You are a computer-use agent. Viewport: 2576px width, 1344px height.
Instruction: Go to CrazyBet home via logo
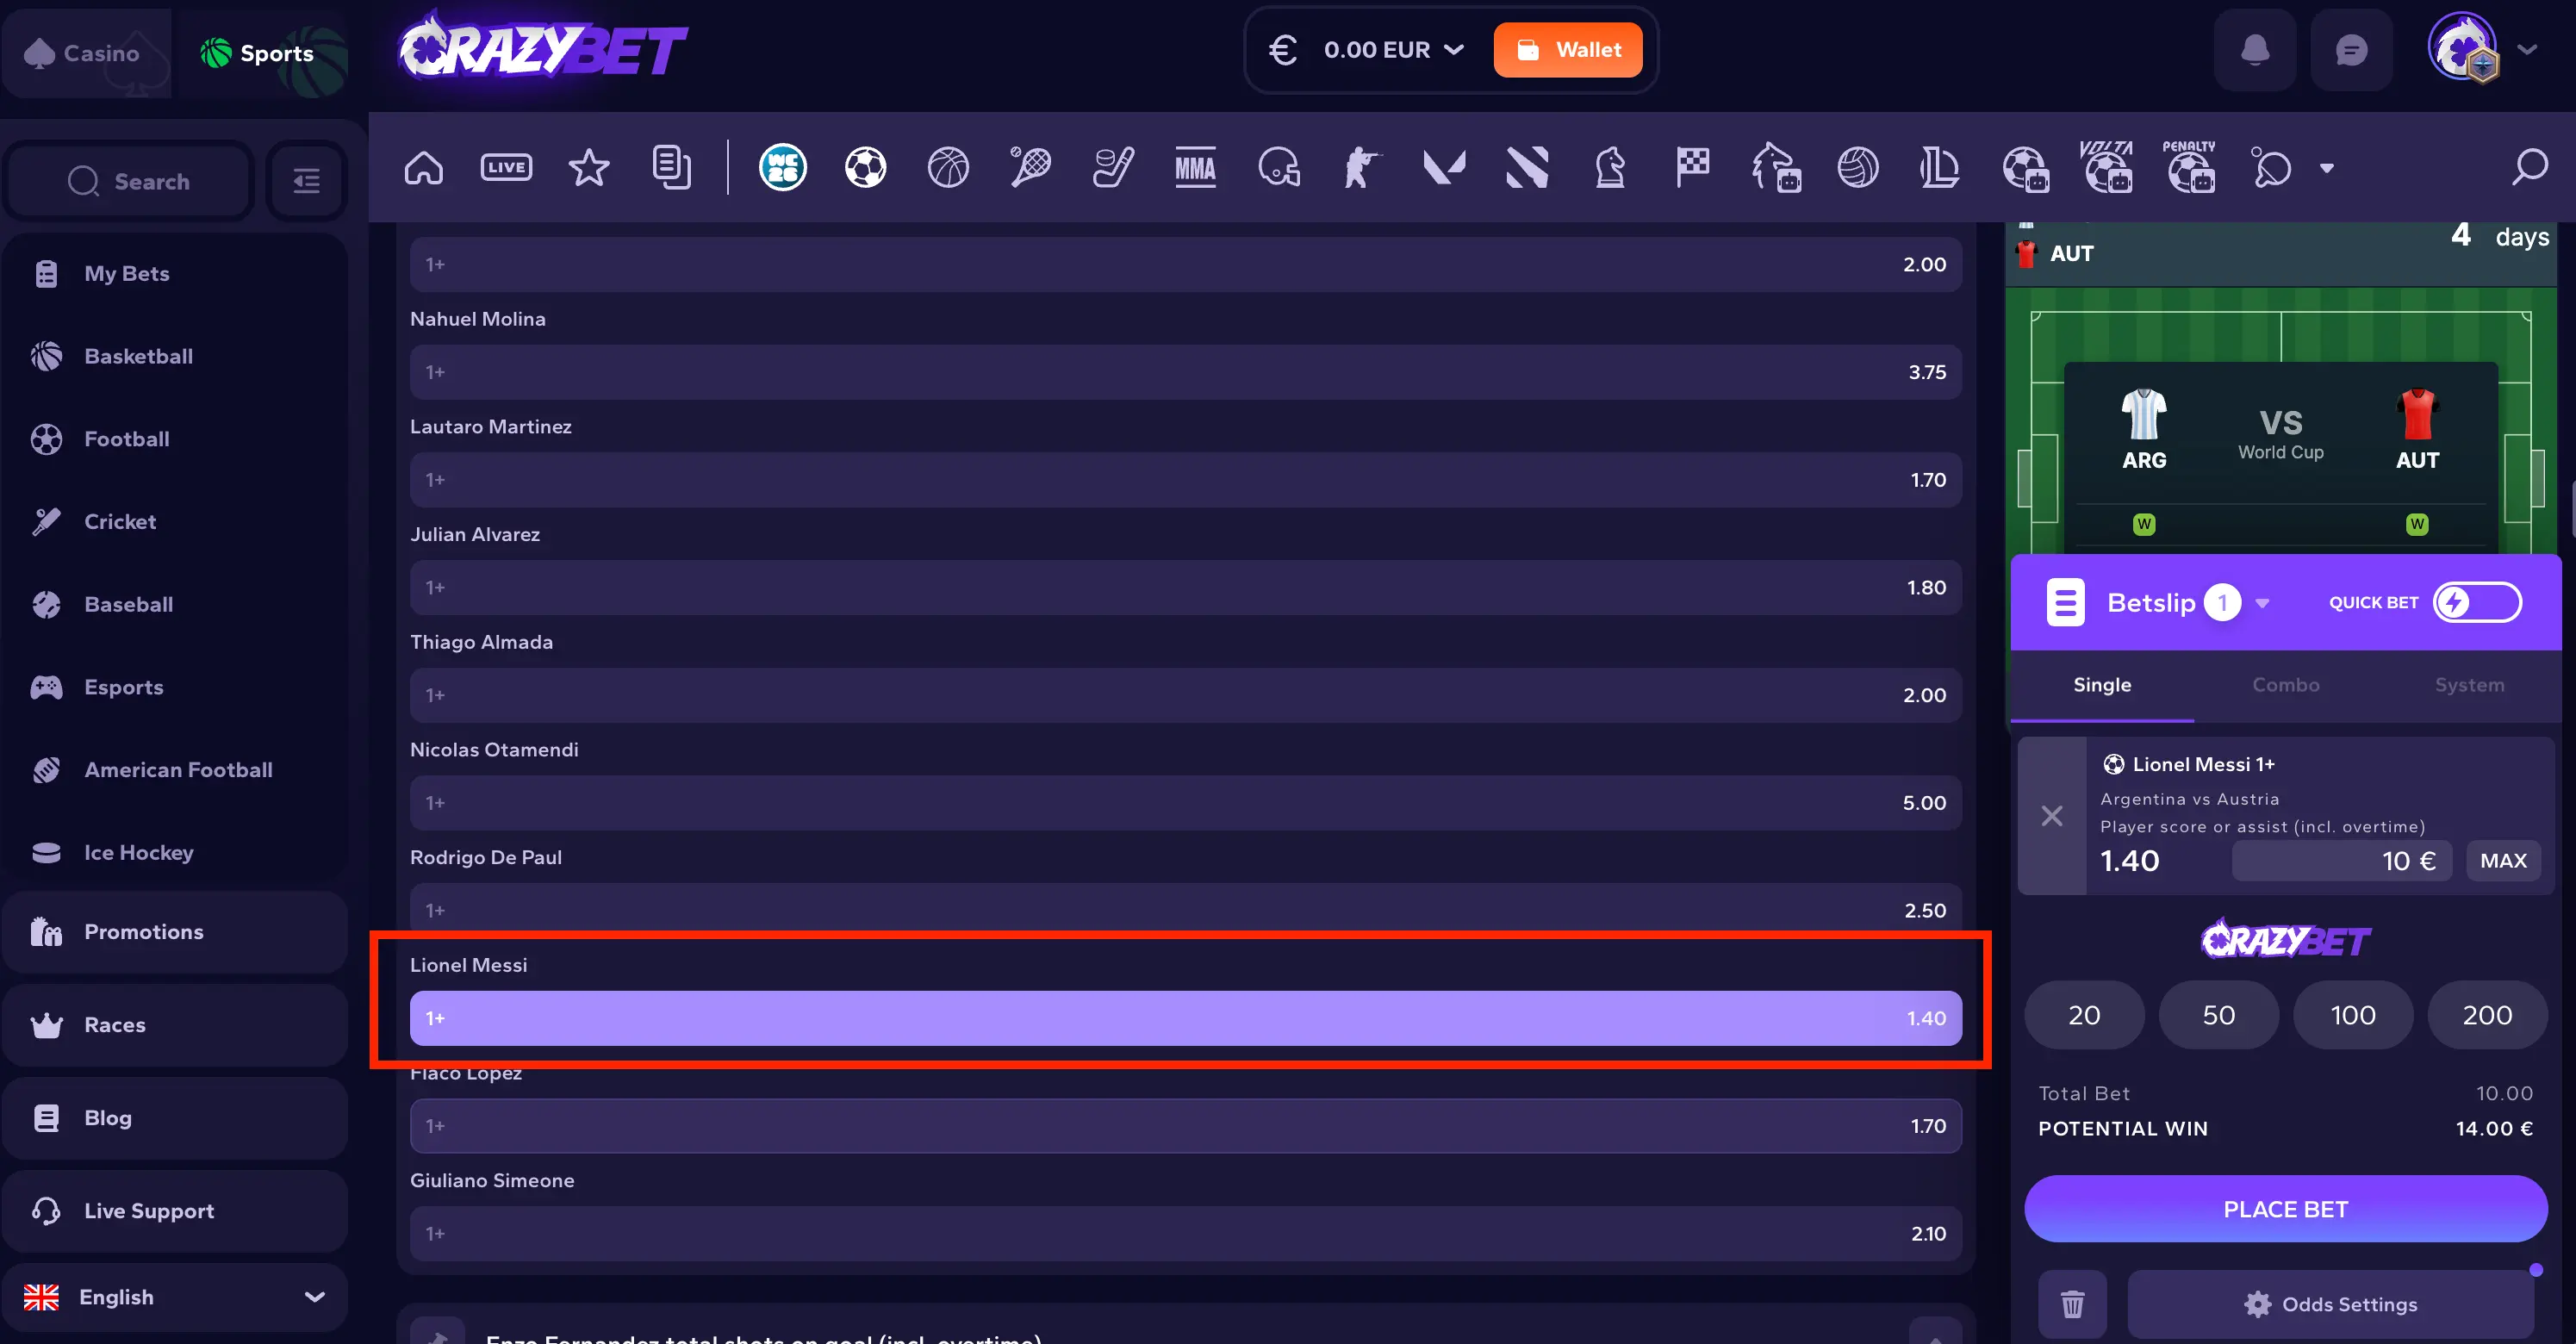pos(543,47)
